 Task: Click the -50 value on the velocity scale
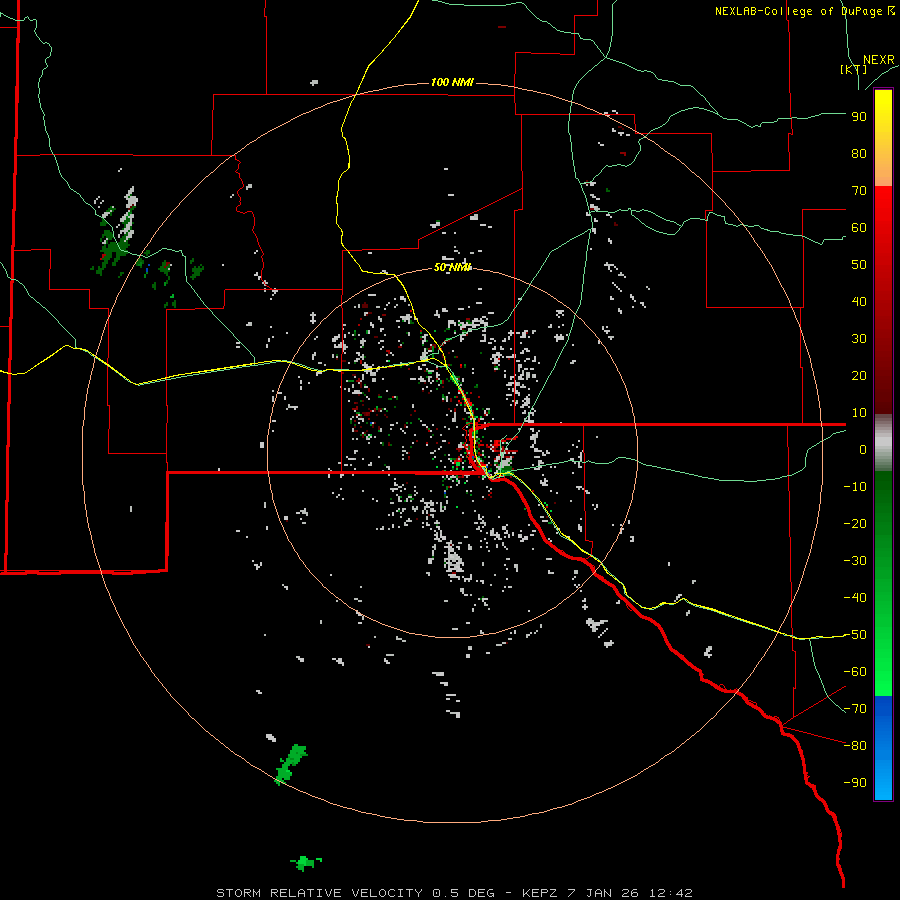(855, 635)
